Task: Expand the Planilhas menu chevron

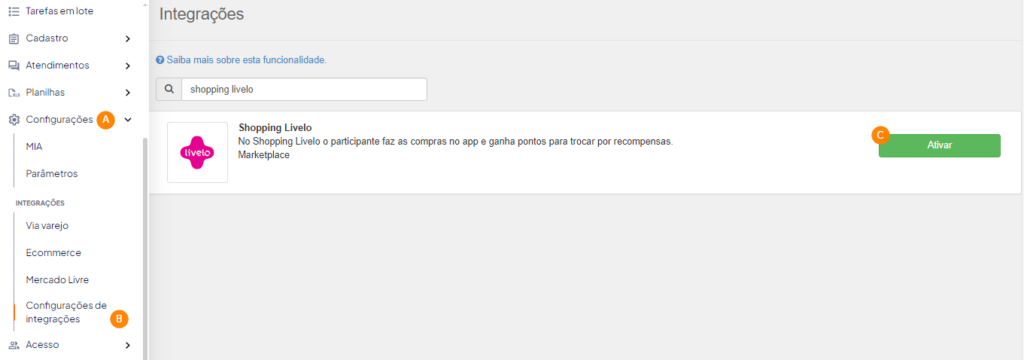Action: tap(128, 93)
